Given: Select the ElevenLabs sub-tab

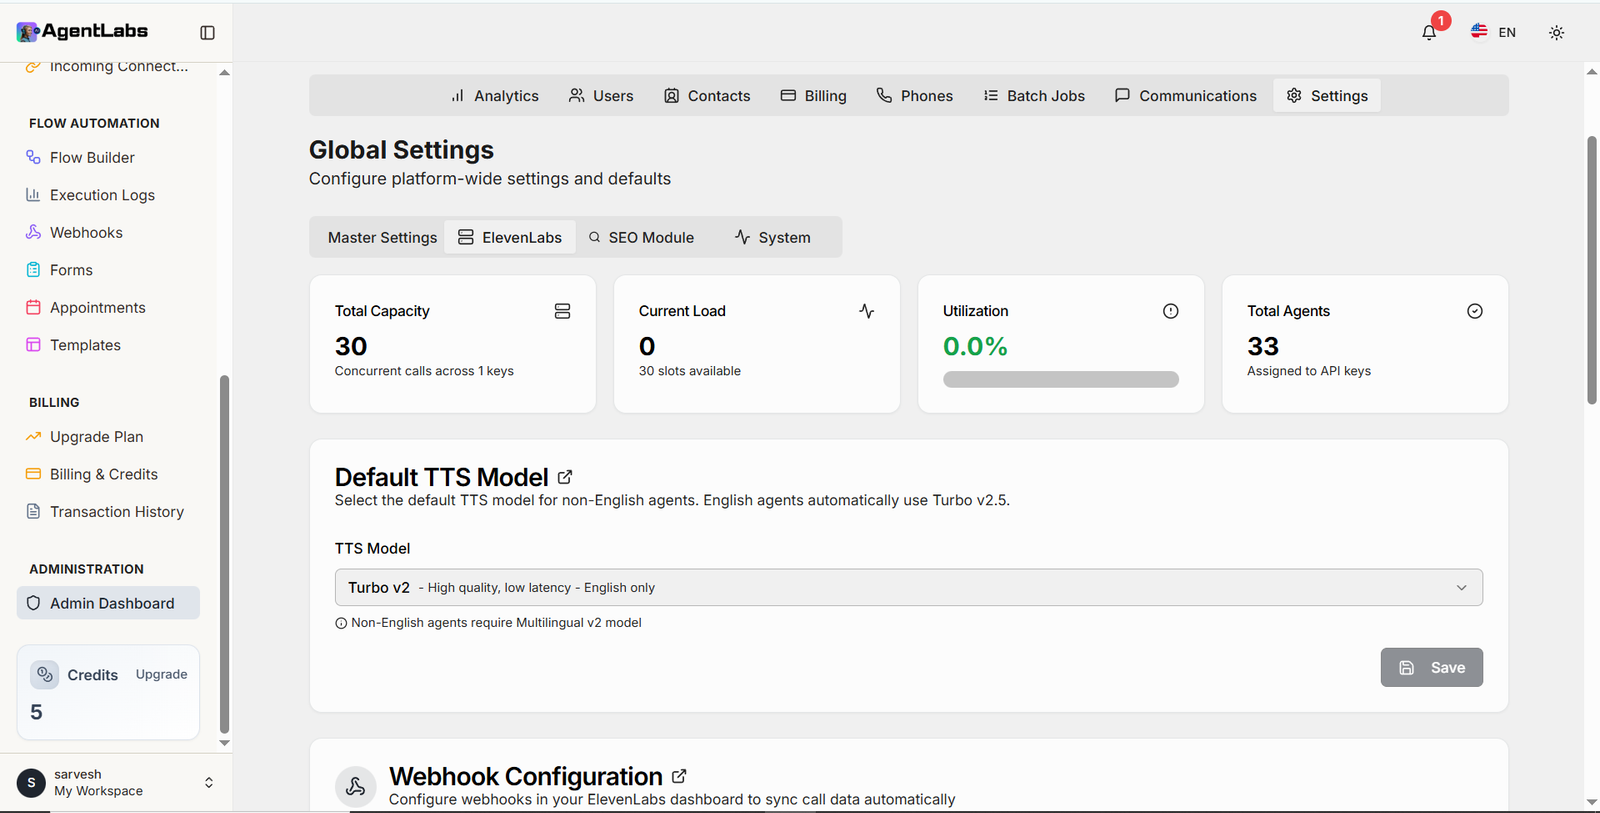Looking at the screenshot, I should [x=510, y=238].
